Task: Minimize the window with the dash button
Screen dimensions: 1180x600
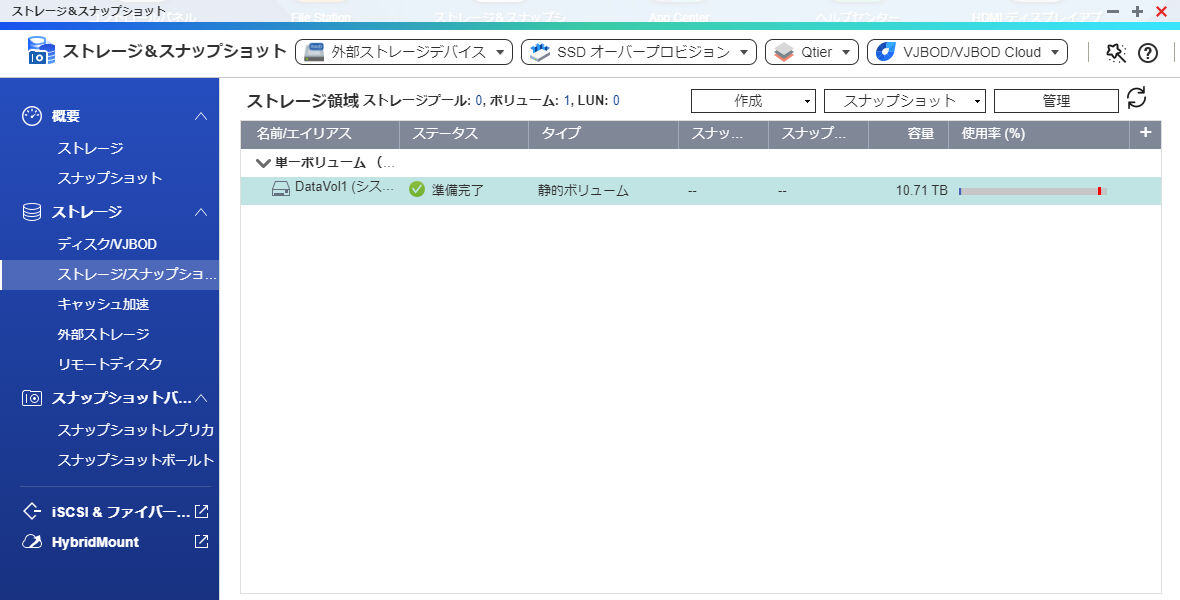Action: click(1114, 12)
